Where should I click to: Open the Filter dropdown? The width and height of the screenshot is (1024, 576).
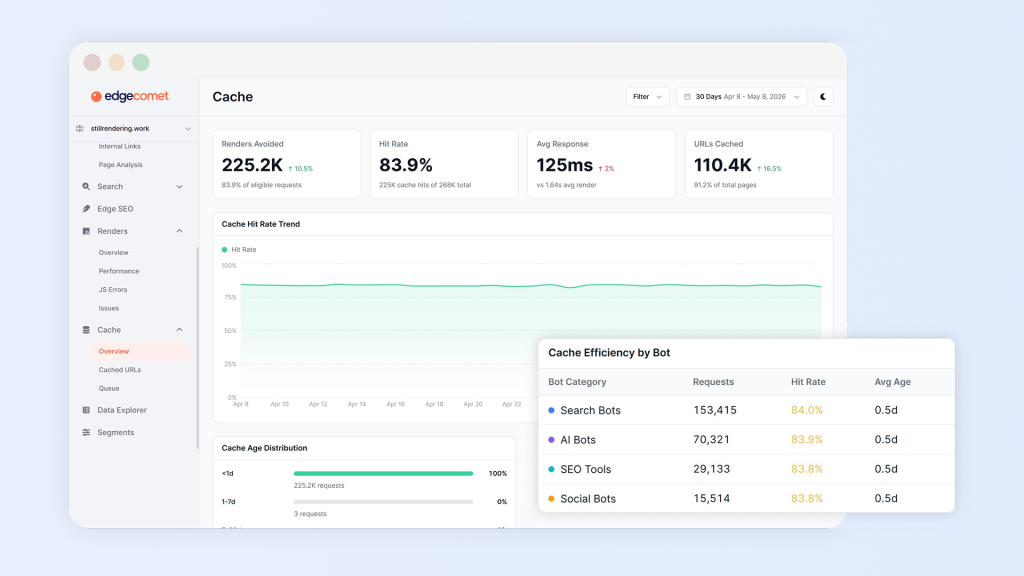pyautogui.click(x=647, y=97)
